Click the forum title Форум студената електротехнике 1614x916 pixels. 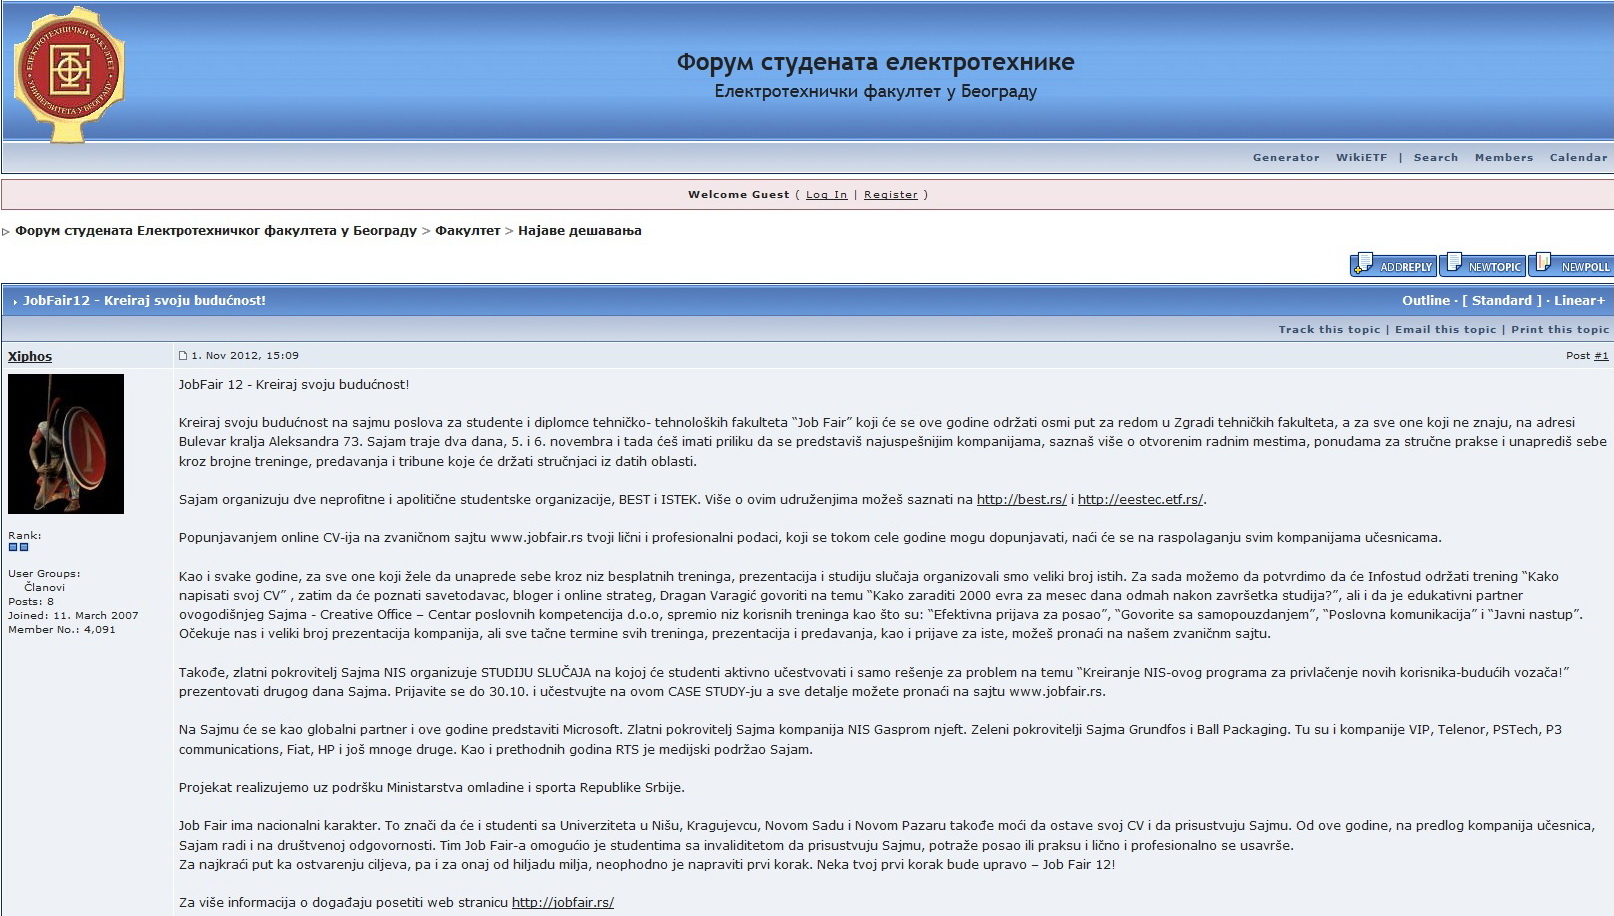click(x=875, y=62)
